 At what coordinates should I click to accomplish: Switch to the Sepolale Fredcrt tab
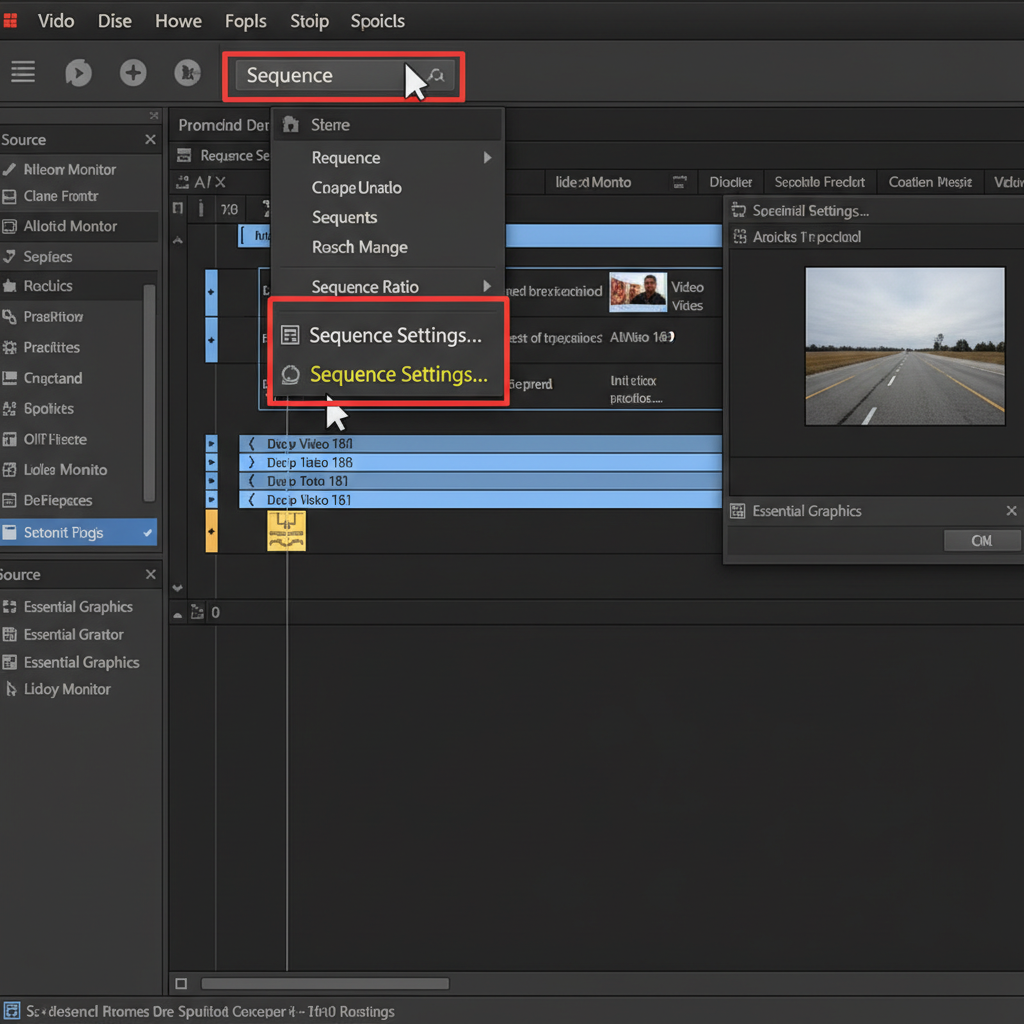tap(820, 182)
